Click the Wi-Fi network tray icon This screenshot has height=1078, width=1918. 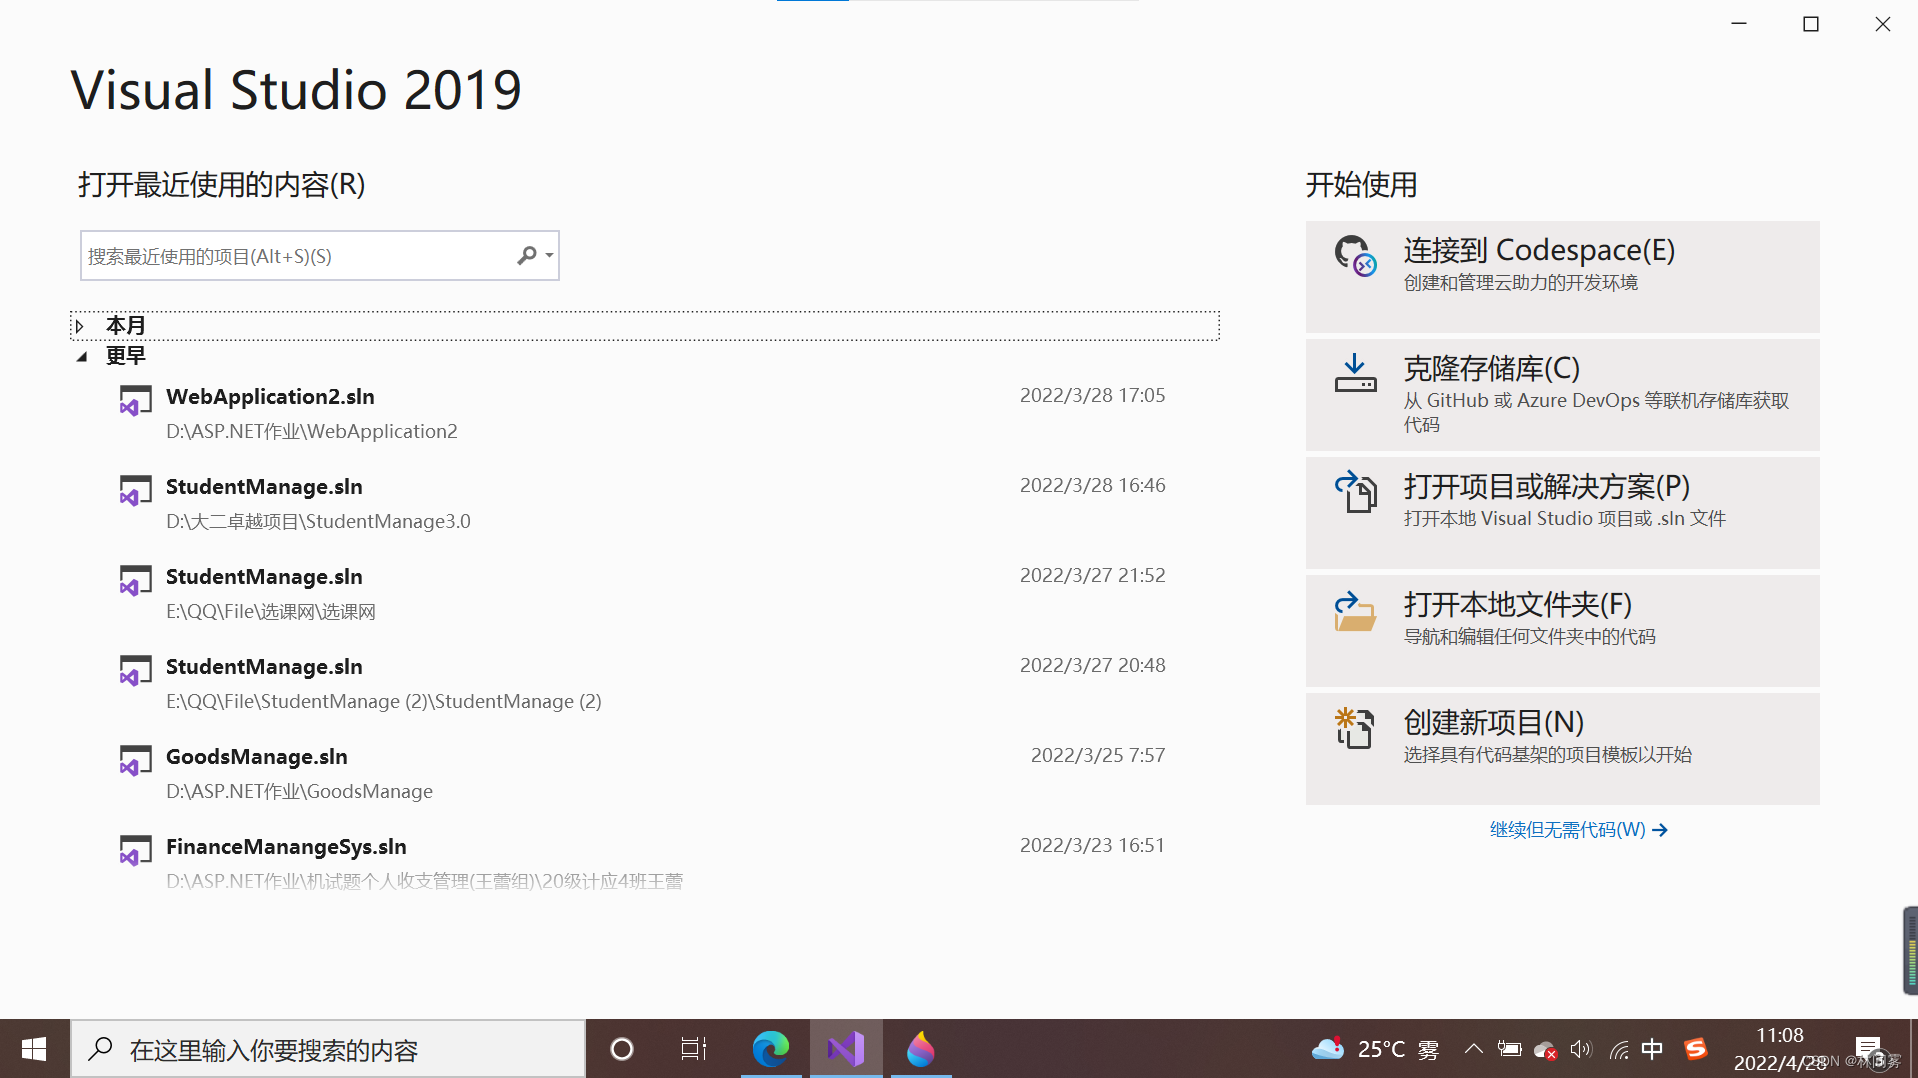click(1618, 1049)
